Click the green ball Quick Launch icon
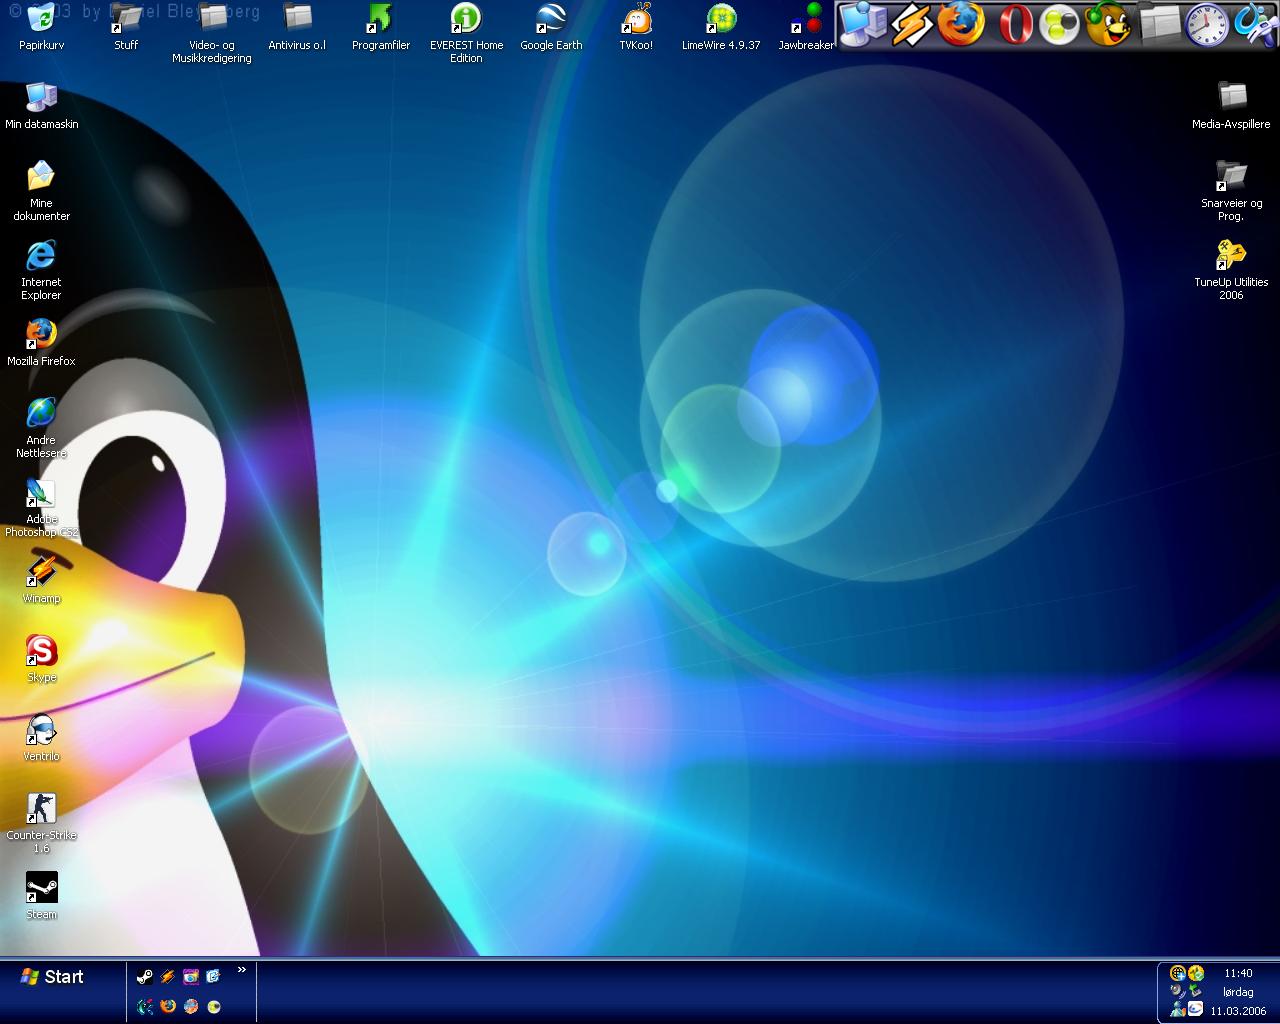The height and width of the screenshot is (1024, 1280). (x=214, y=1006)
